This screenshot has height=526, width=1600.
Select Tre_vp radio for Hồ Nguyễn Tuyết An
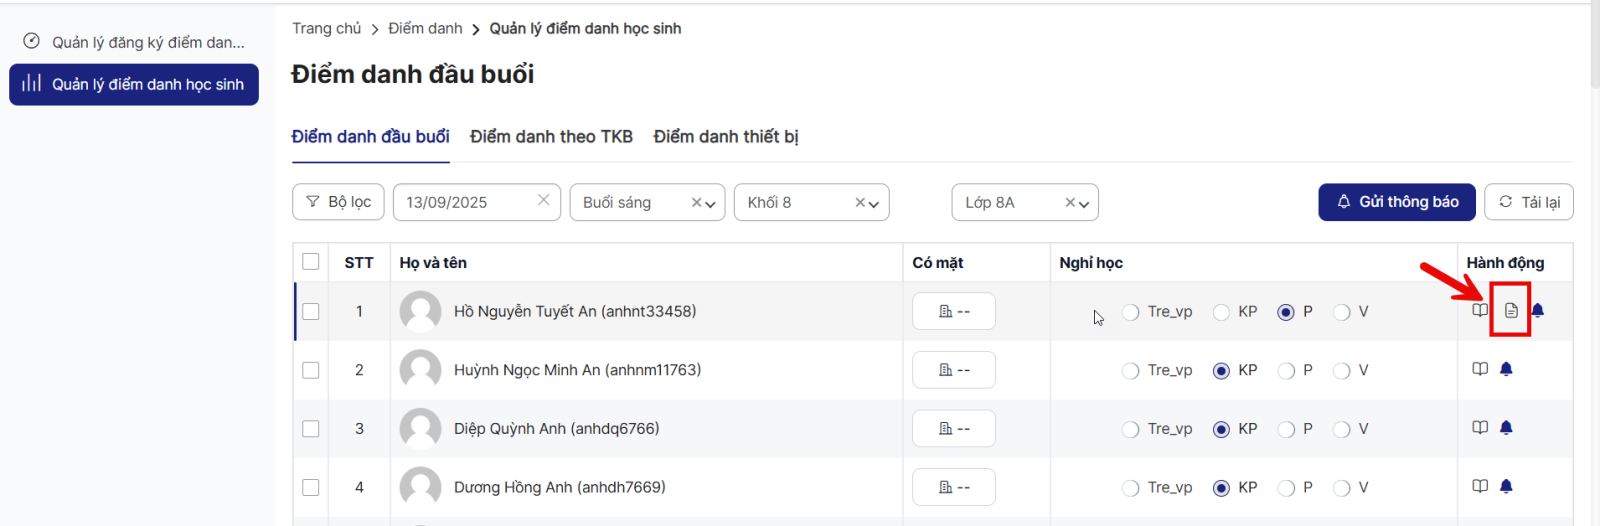click(1130, 312)
